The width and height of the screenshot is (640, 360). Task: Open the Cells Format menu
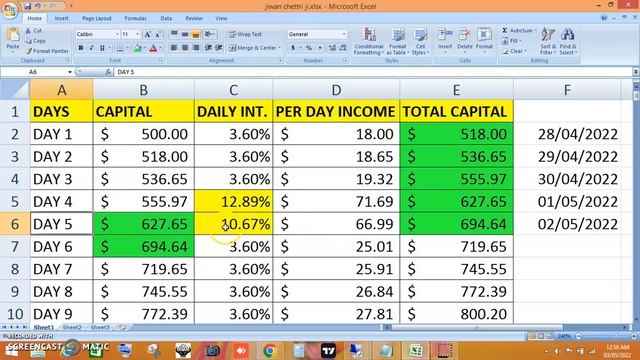click(x=484, y=41)
